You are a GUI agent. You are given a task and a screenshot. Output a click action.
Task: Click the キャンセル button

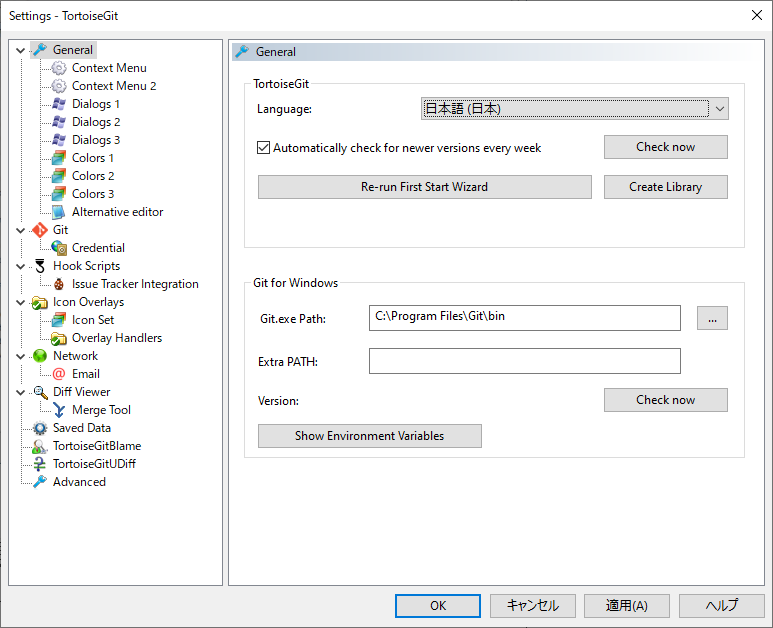[x=532, y=606]
